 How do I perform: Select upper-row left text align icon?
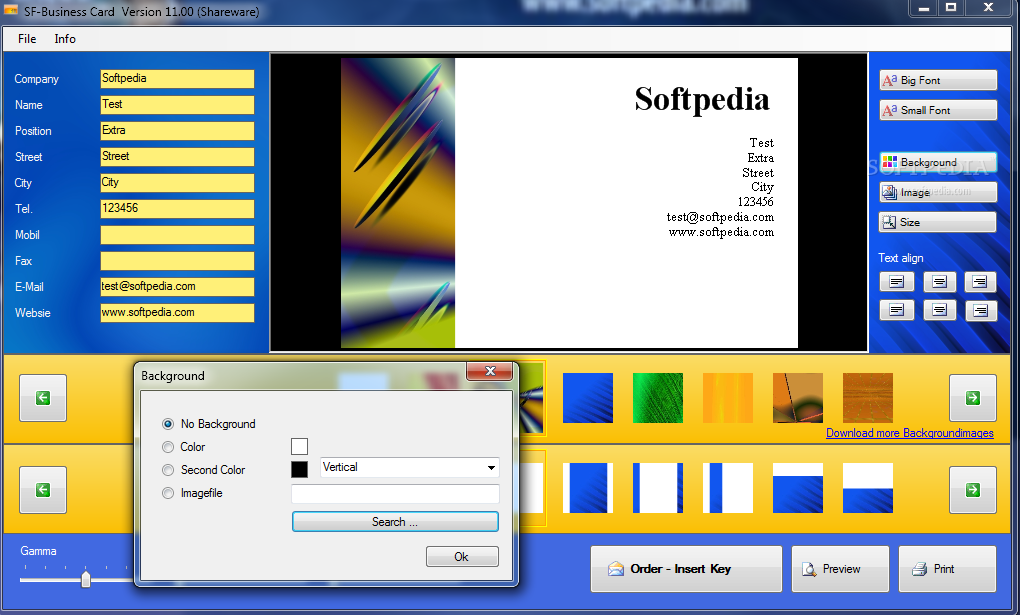click(x=896, y=282)
